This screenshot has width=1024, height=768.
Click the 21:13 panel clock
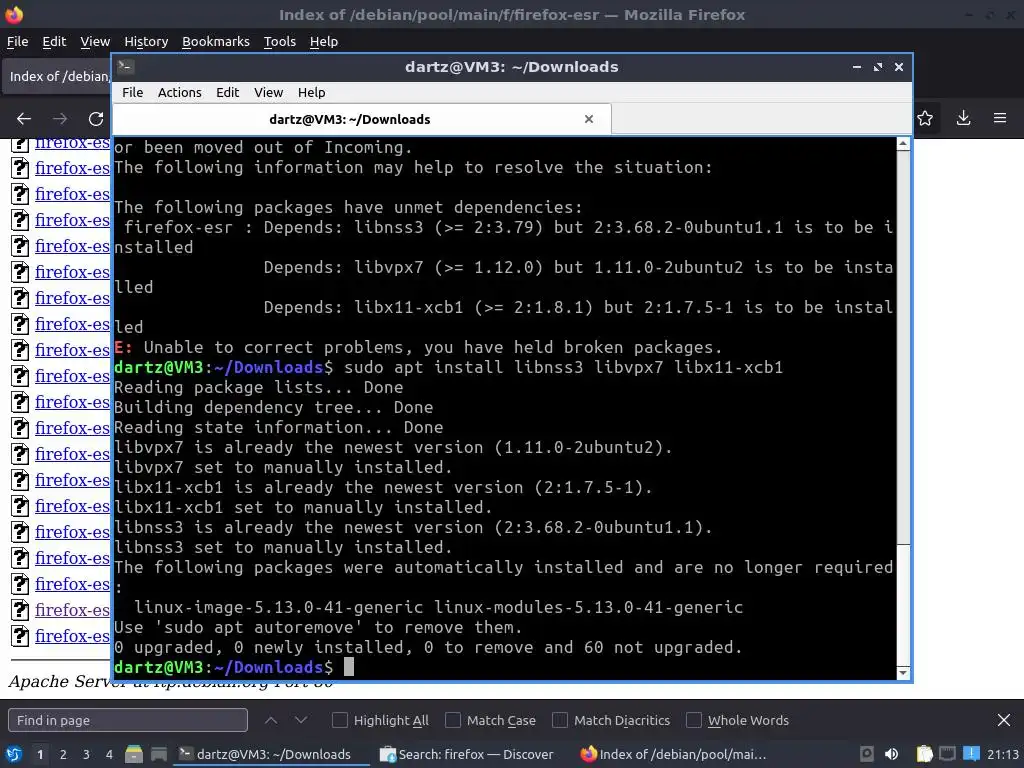point(1002,754)
